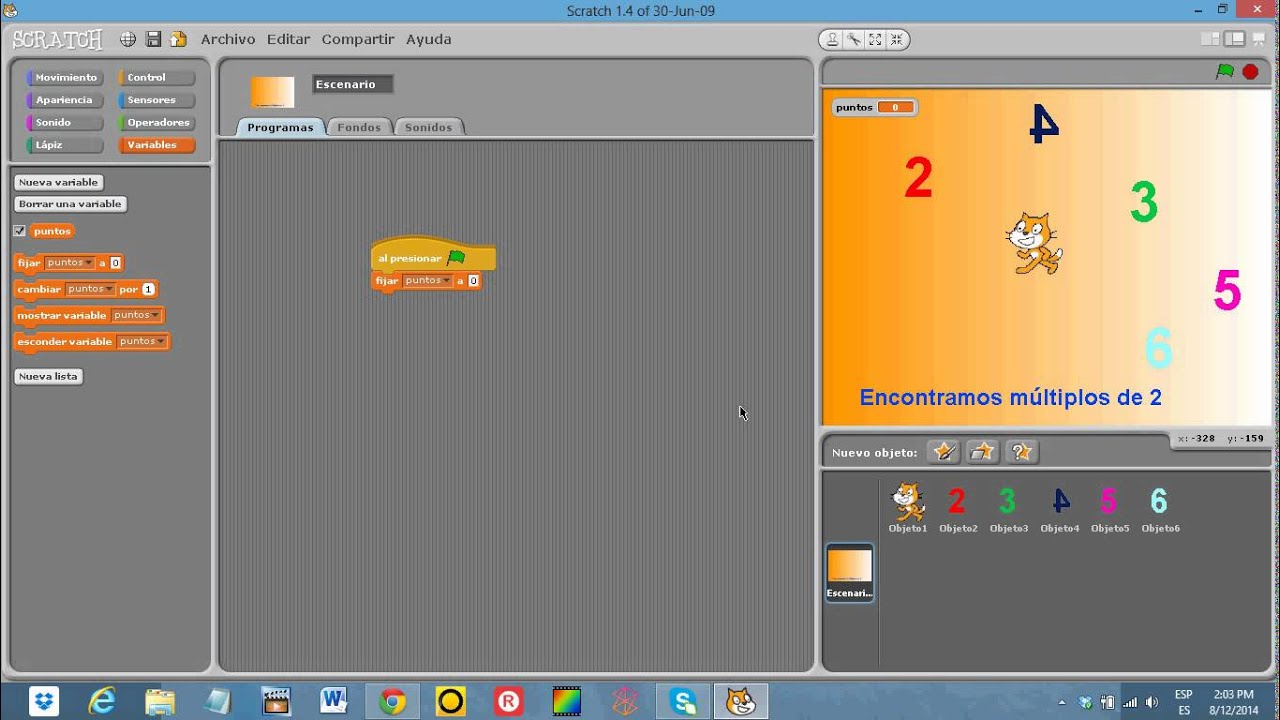
Task: Show the Operadores block category
Action: point(157,122)
